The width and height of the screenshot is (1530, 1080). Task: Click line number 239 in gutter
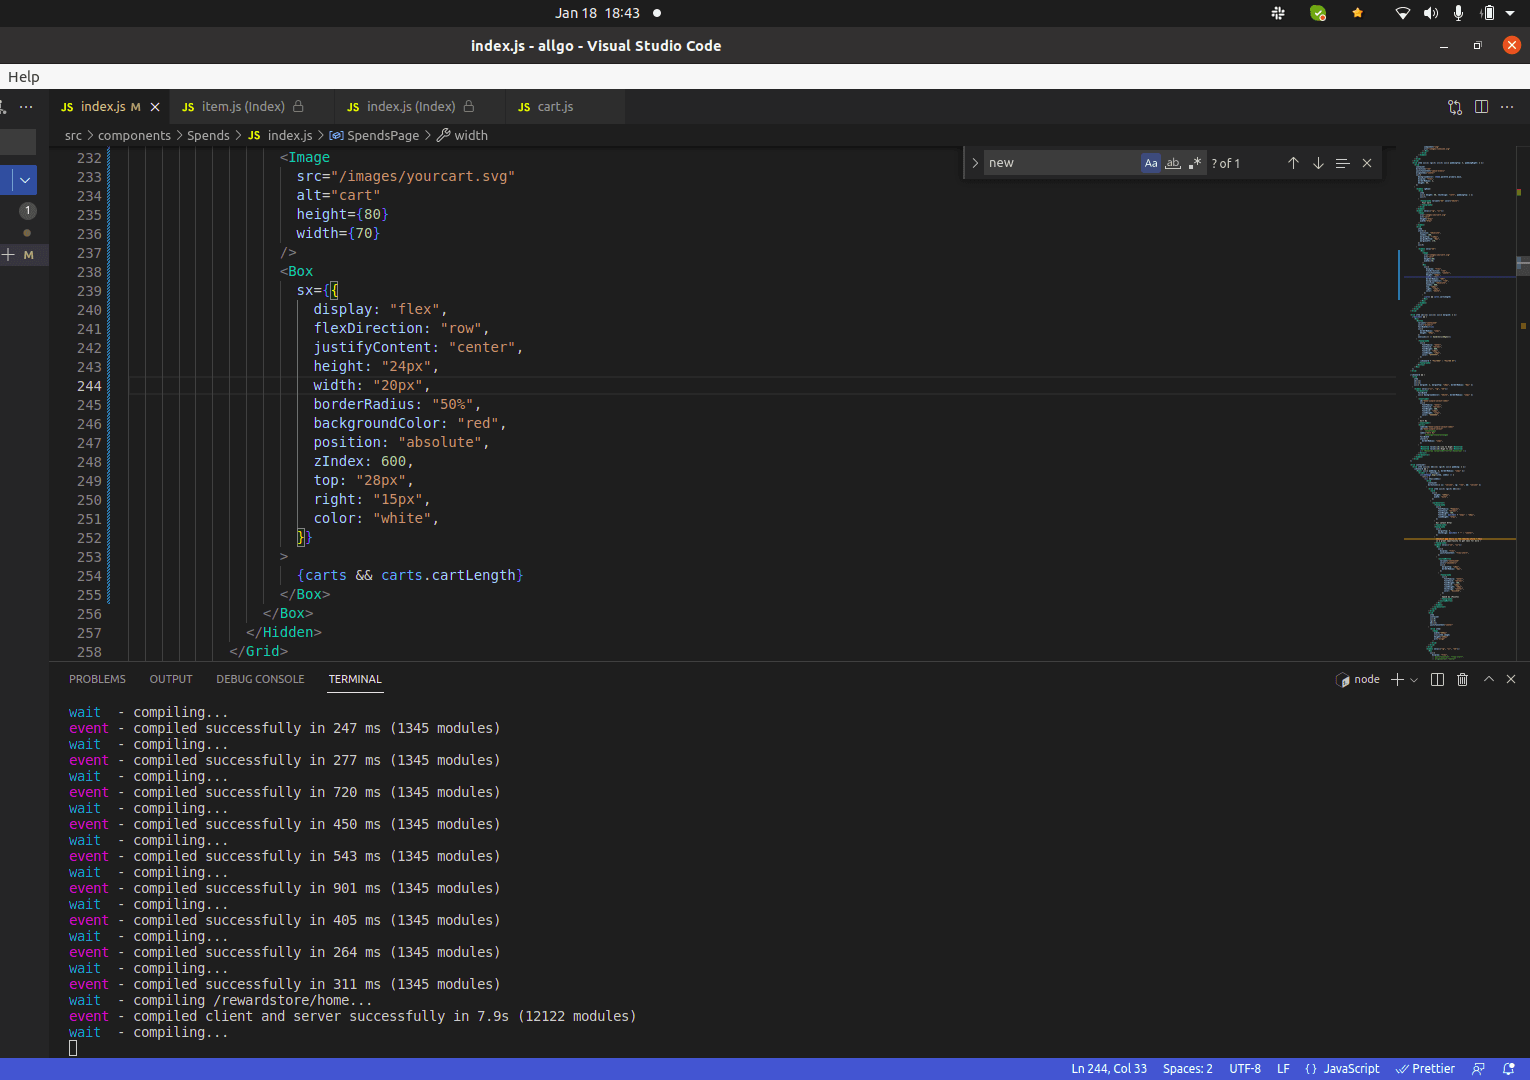89,291
